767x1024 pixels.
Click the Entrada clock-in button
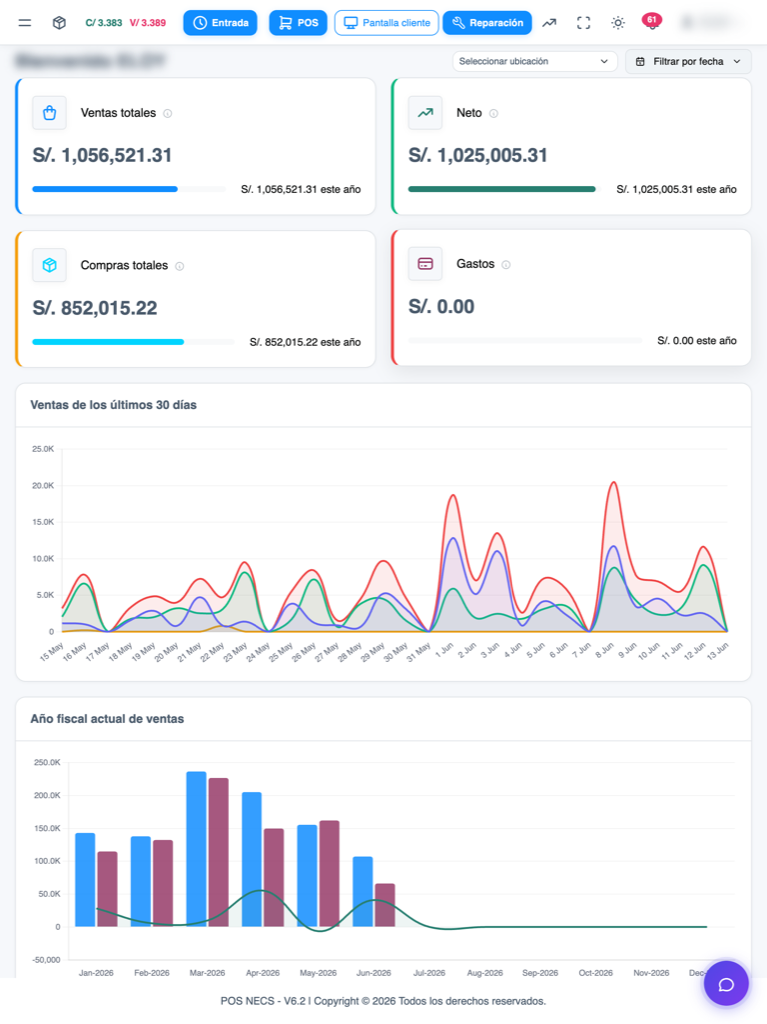pyautogui.click(x=220, y=23)
